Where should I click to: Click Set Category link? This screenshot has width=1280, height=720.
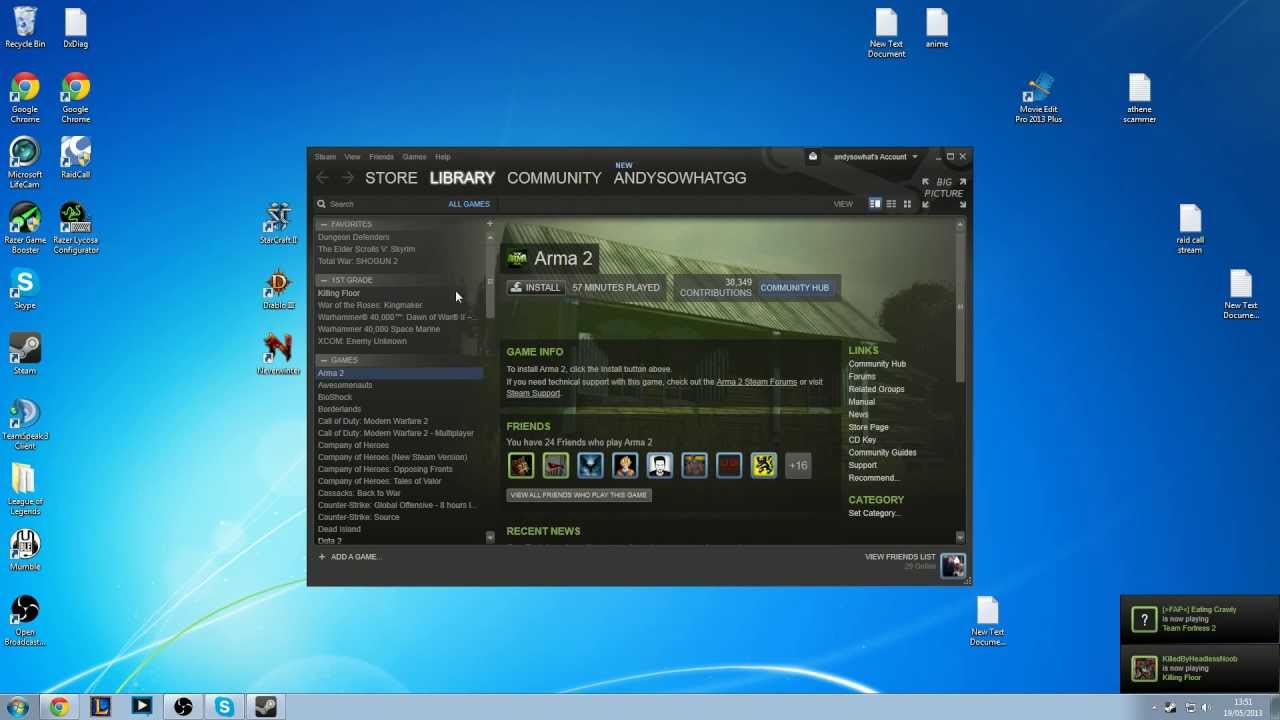pyautogui.click(x=874, y=513)
